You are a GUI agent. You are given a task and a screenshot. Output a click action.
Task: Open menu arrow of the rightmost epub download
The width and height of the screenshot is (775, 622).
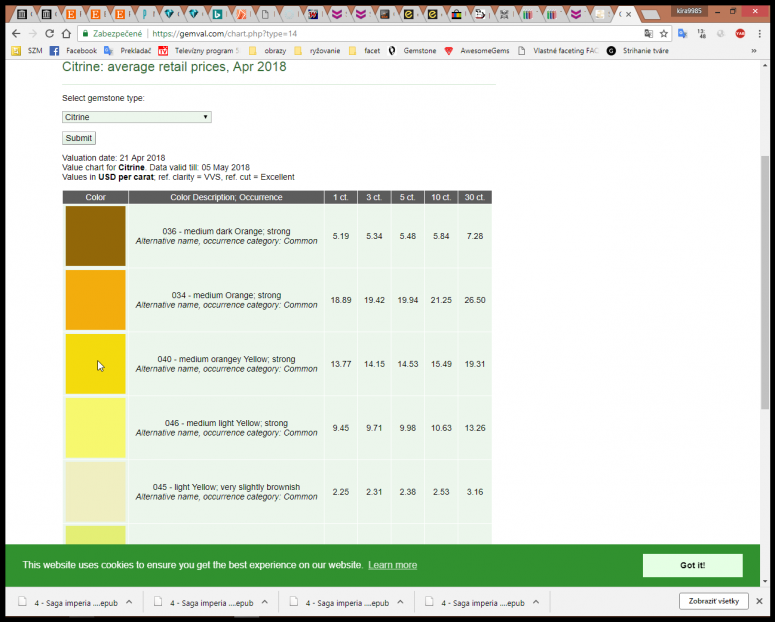536,602
